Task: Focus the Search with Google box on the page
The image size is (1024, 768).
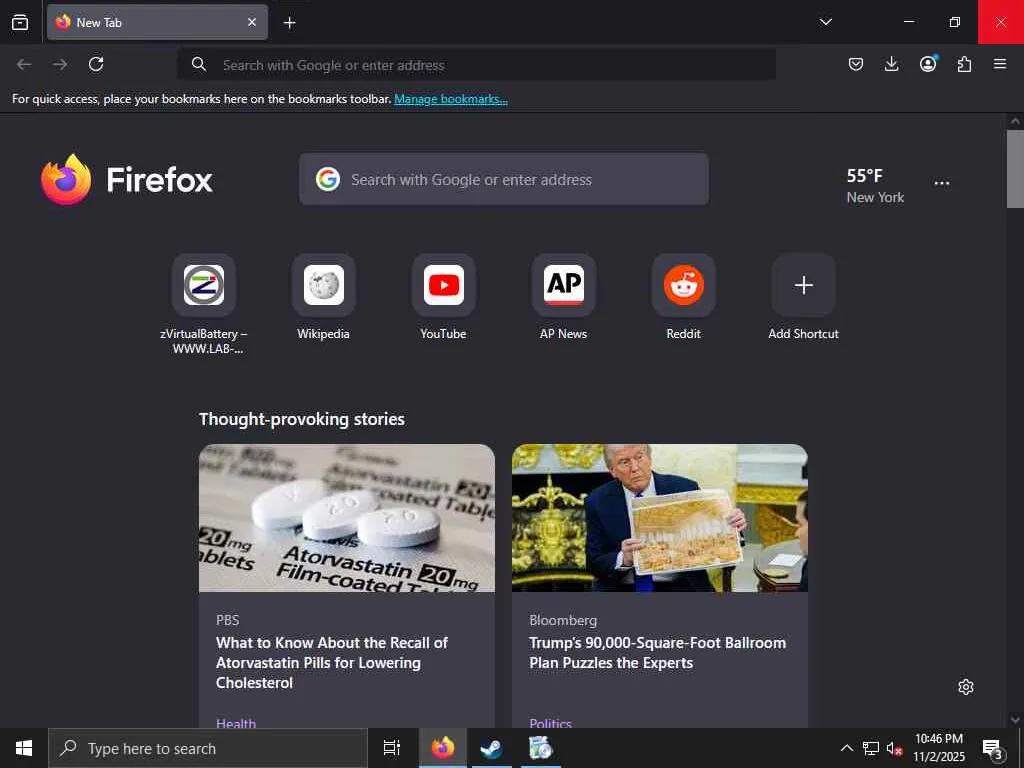Action: click(504, 179)
